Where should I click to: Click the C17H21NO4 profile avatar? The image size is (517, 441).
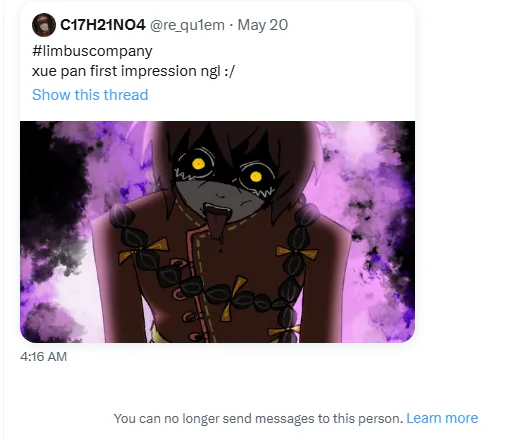coord(44,25)
